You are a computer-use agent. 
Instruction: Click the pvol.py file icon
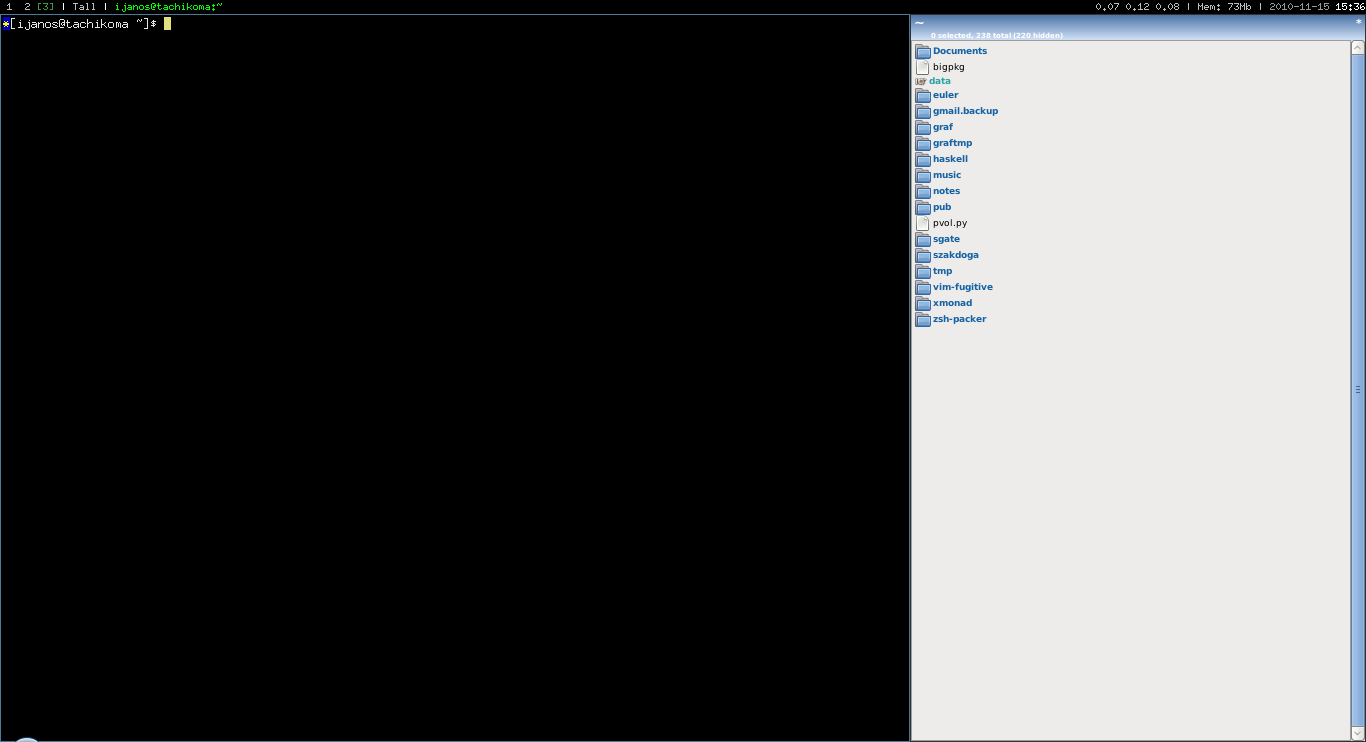(x=923, y=223)
